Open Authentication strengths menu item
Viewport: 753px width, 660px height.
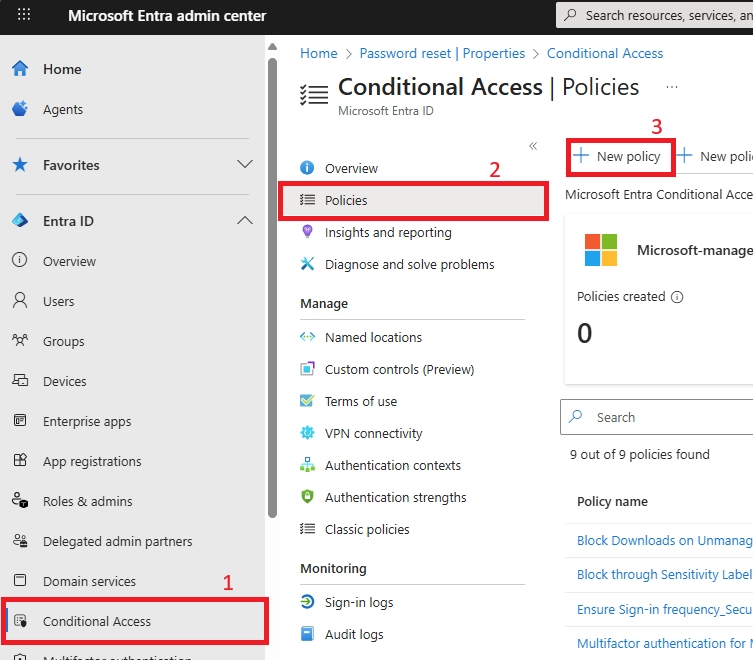(x=395, y=498)
